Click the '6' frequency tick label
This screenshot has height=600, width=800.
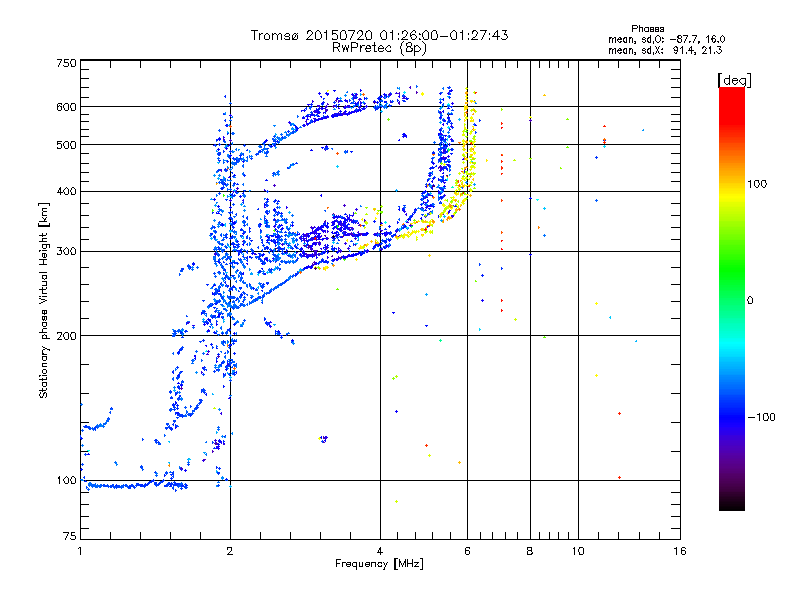click(467, 551)
